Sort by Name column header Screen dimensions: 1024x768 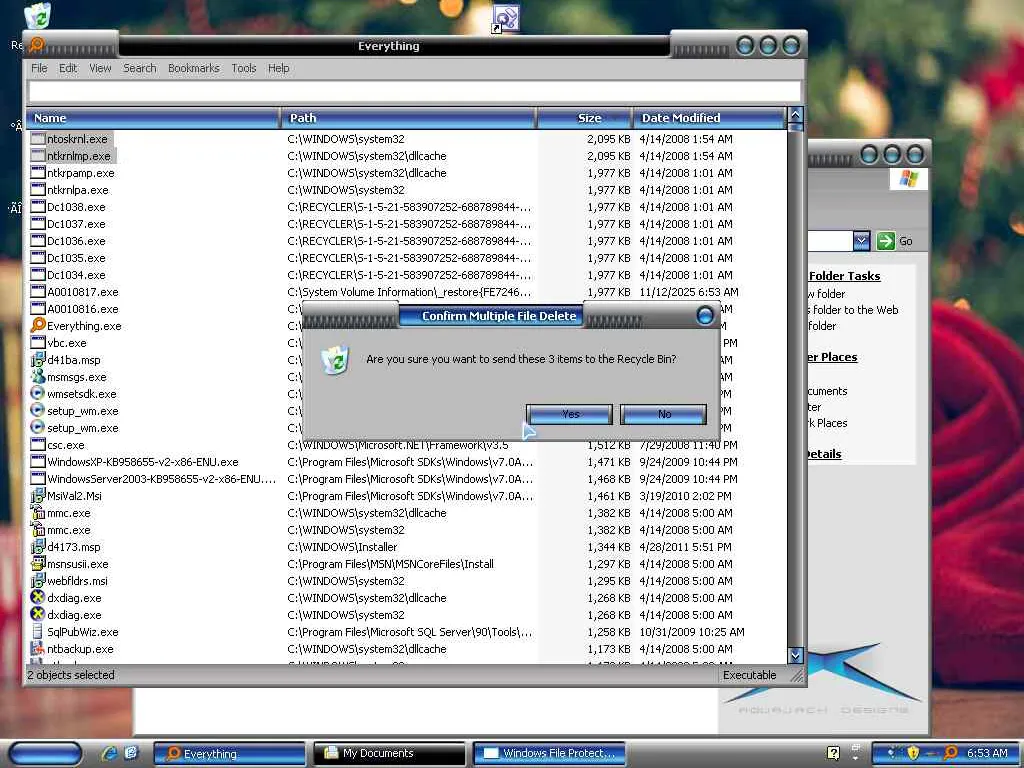153,118
